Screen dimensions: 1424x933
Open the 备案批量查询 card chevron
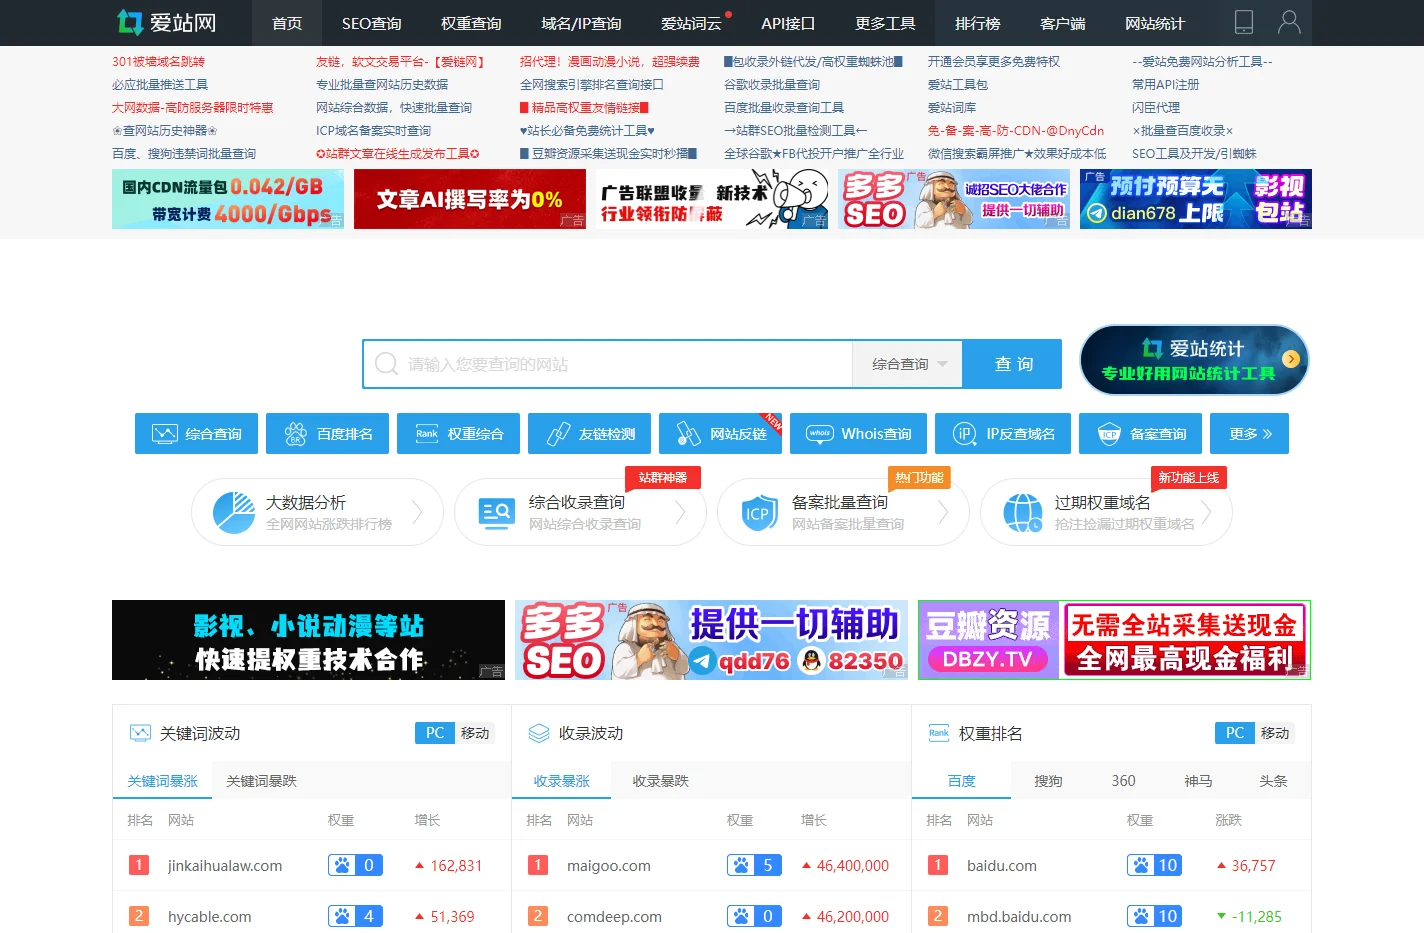[944, 512]
